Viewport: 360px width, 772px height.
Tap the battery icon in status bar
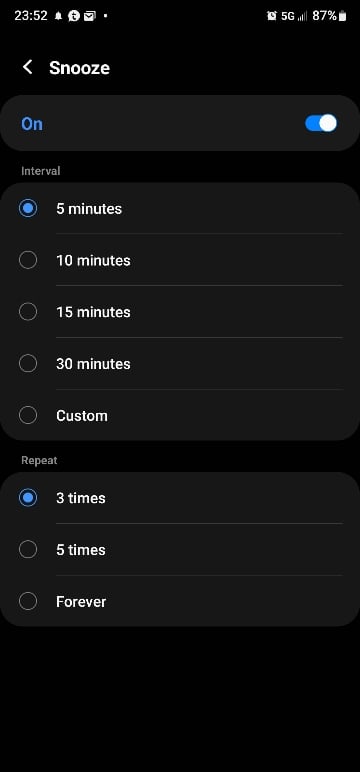coord(342,16)
